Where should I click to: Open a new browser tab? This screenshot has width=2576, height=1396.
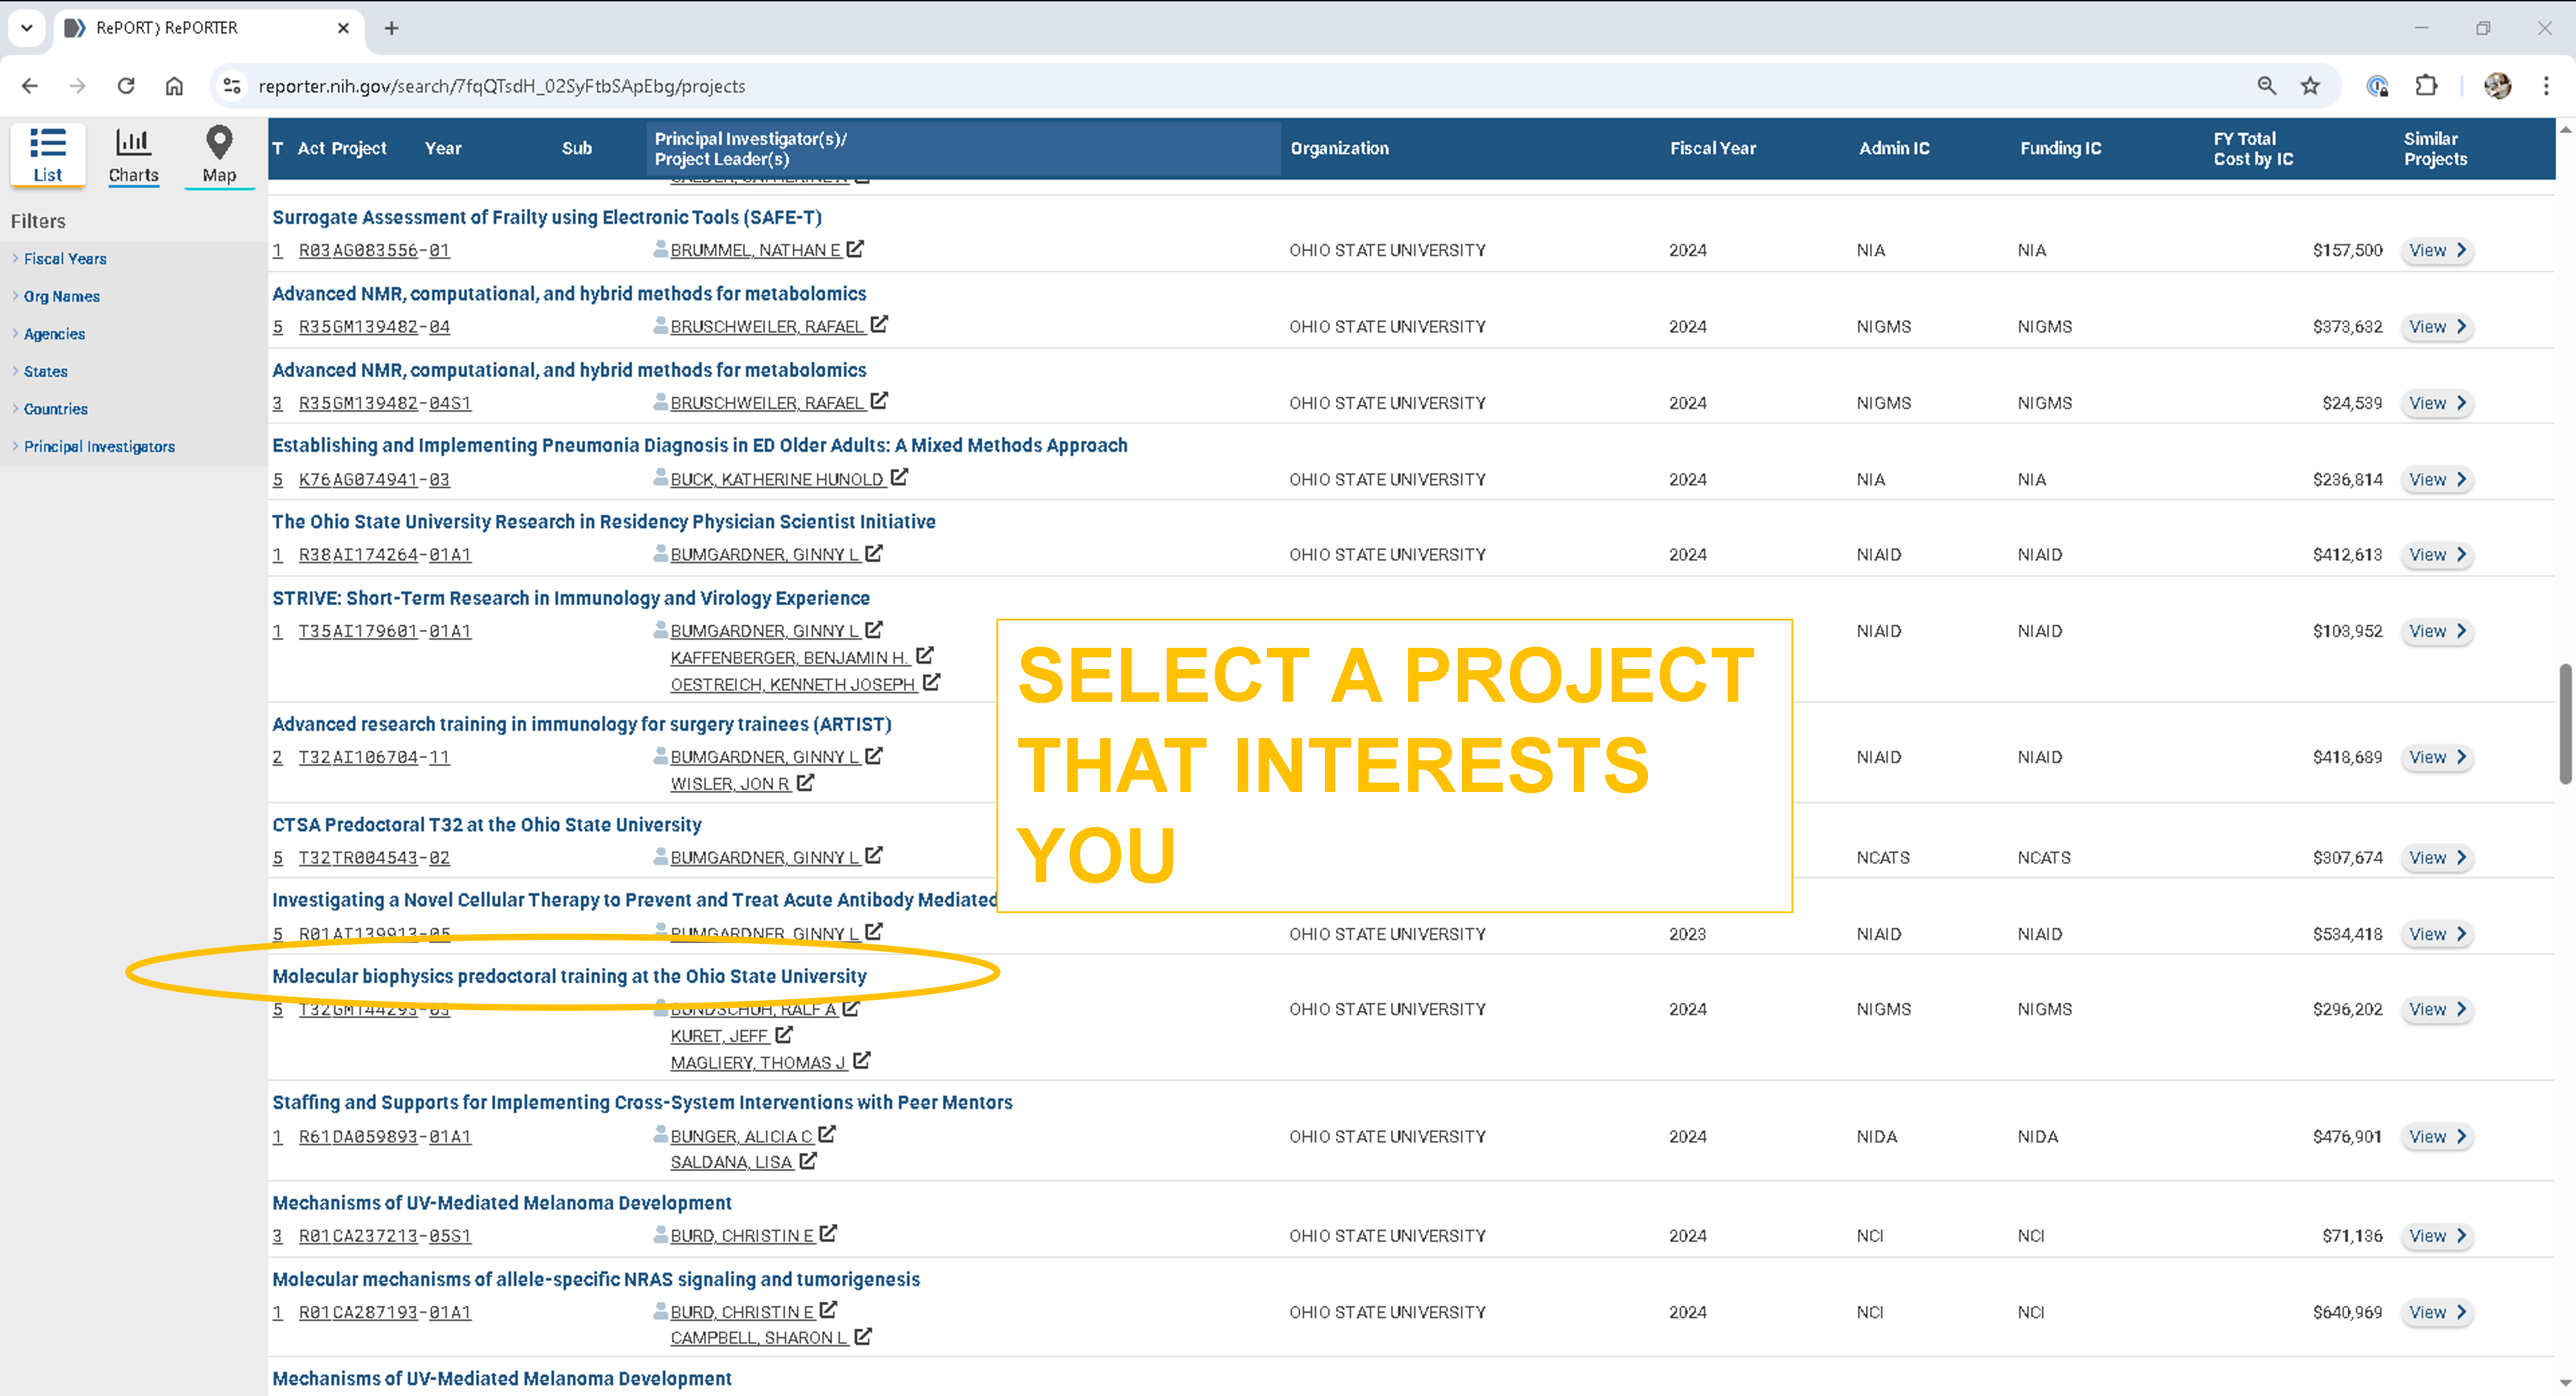(x=391, y=28)
